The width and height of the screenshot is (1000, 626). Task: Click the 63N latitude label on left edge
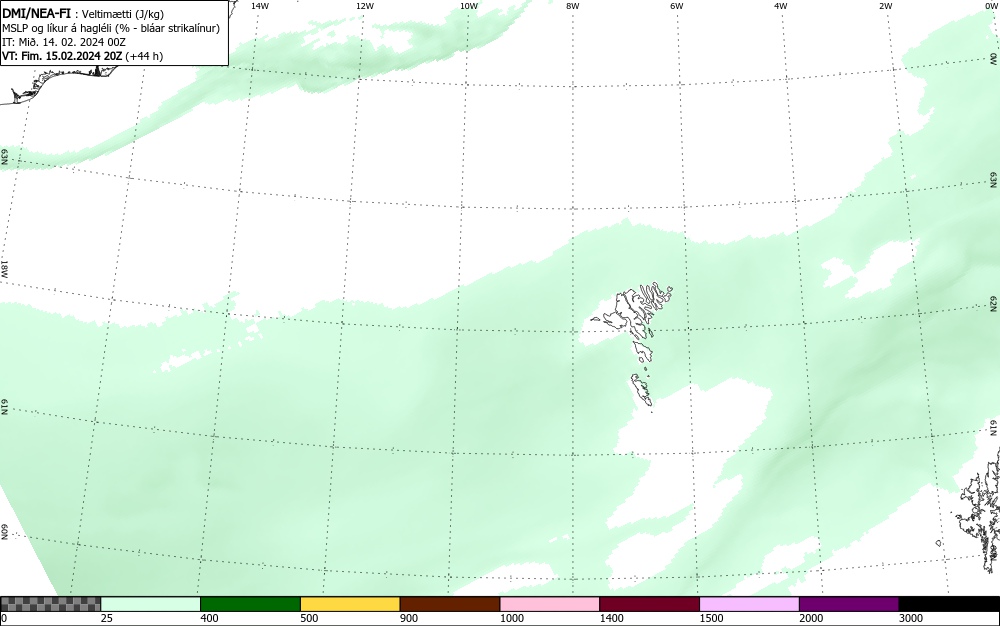[x=4, y=157]
